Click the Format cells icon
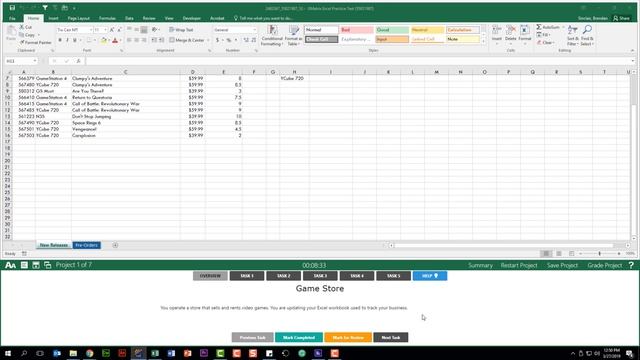The image size is (640, 360). pyautogui.click(x=525, y=33)
